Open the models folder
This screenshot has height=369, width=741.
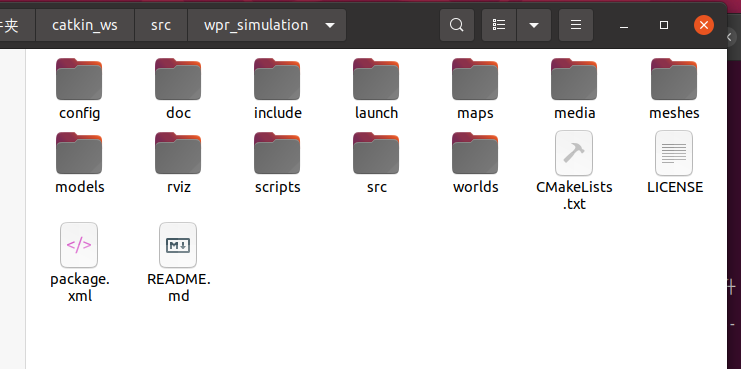coord(79,153)
